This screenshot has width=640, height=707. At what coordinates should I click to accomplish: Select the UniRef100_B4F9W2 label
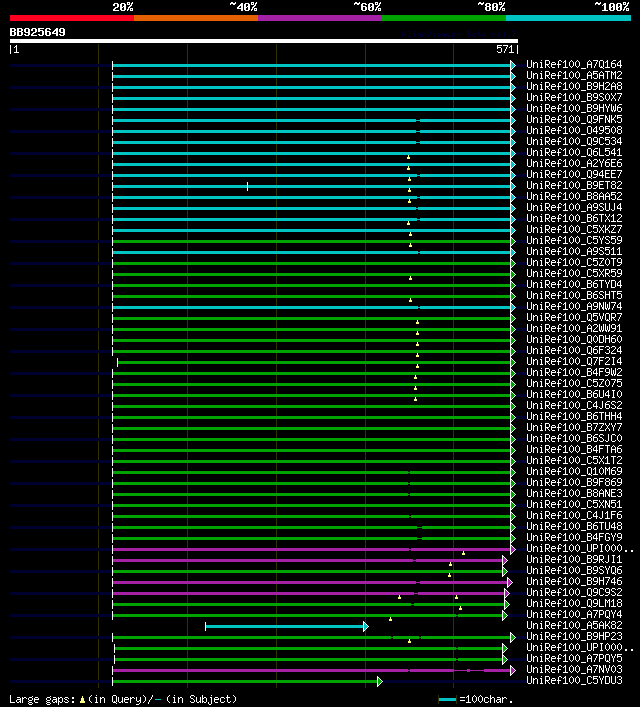574,372
